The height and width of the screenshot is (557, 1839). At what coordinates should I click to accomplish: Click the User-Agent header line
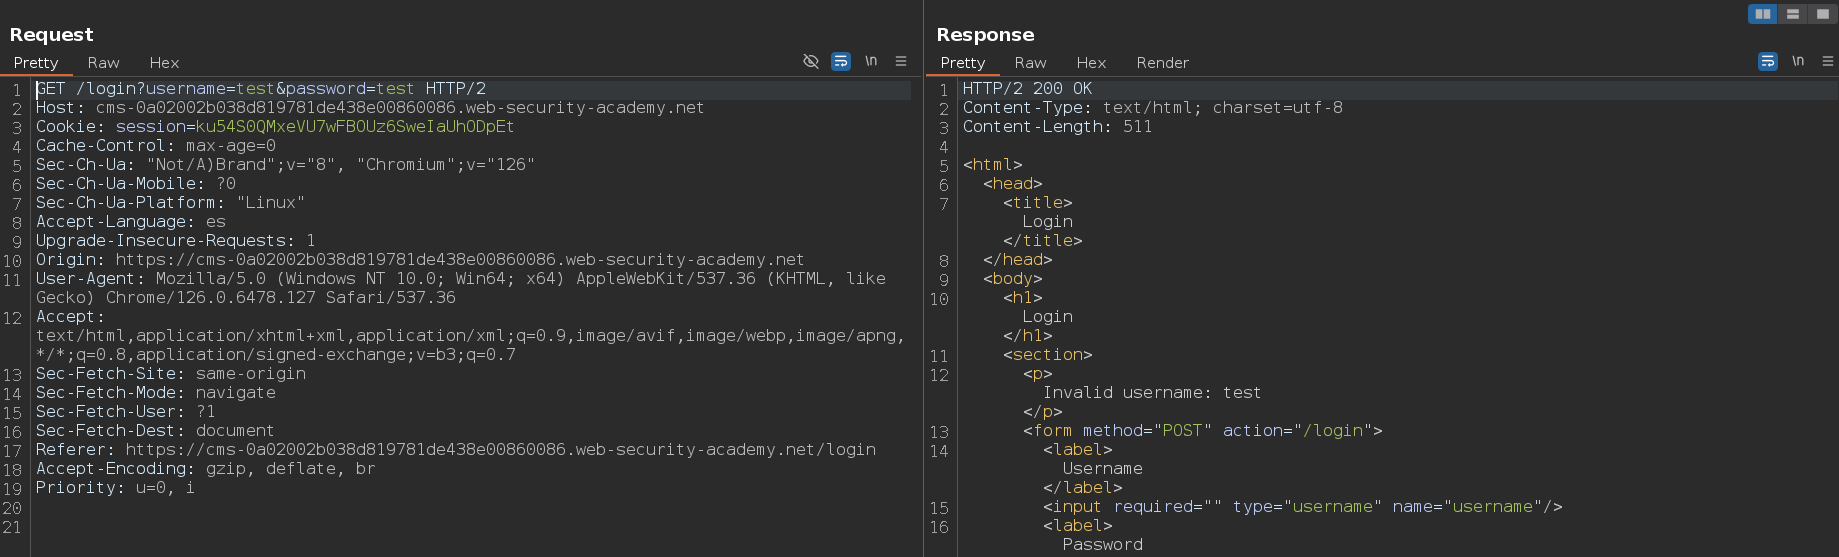coord(461,288)
